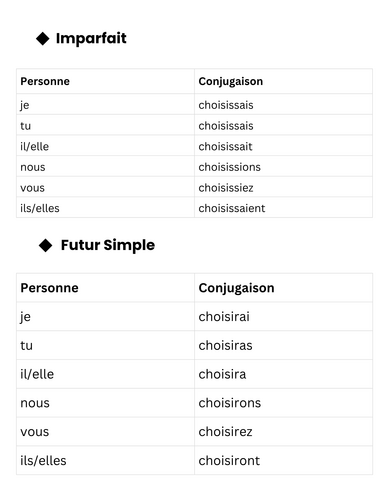Click the Personne header in Imparfait table
This screenshot has width=386, height=500.
tap(45, 81)
